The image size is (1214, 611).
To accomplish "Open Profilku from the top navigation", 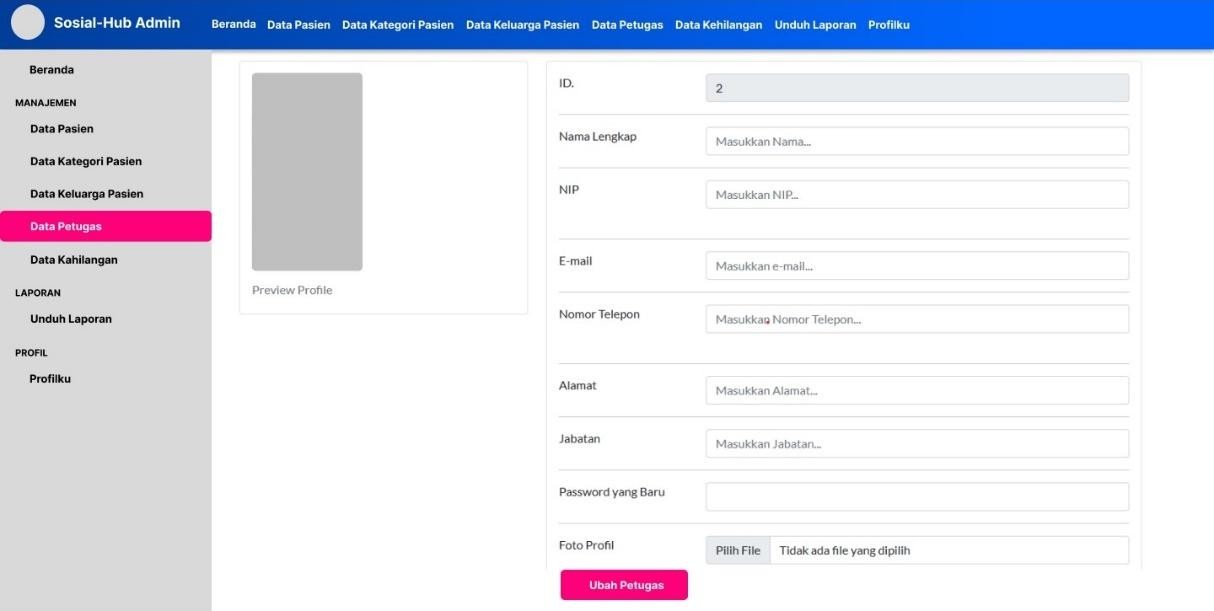I will click(888, 25).
